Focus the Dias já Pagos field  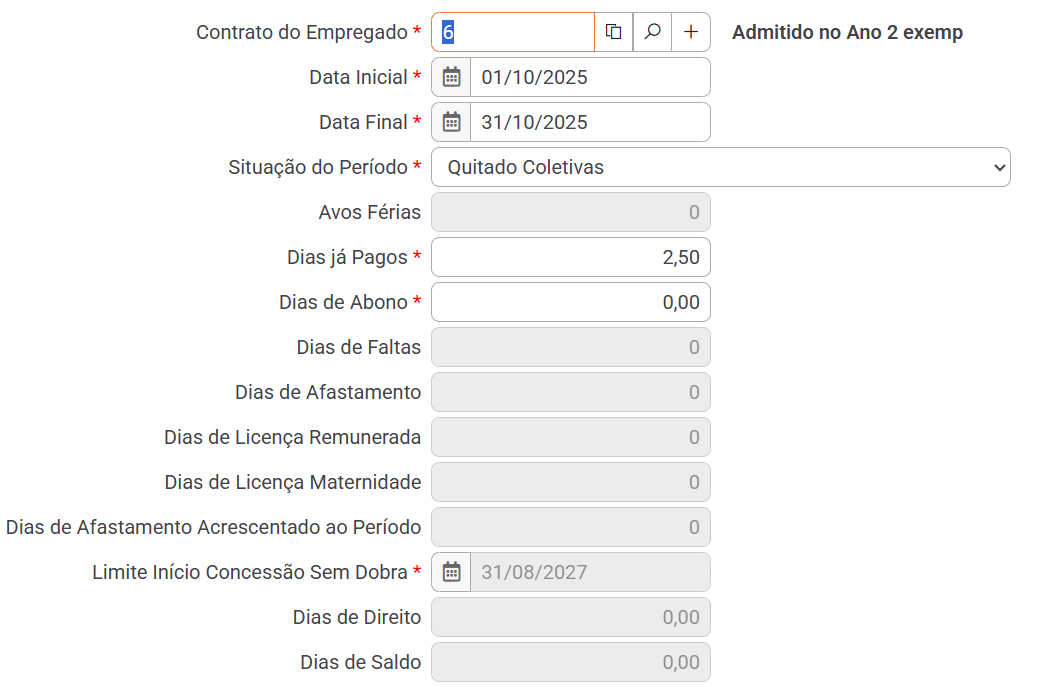(570, 257)
